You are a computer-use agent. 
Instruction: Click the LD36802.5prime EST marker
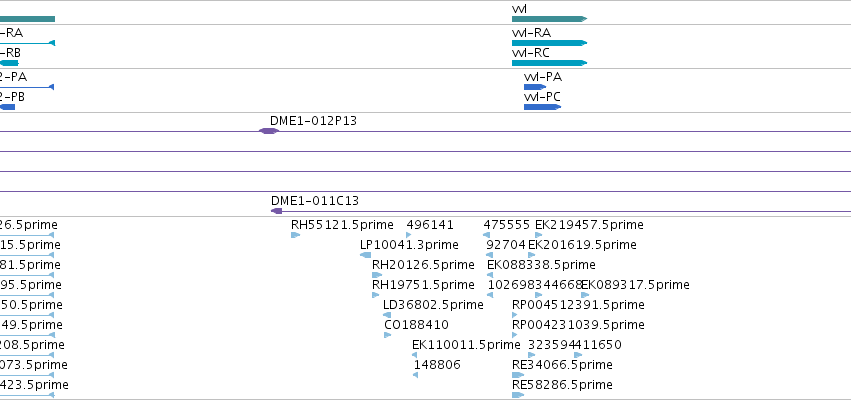coord(387,315)
